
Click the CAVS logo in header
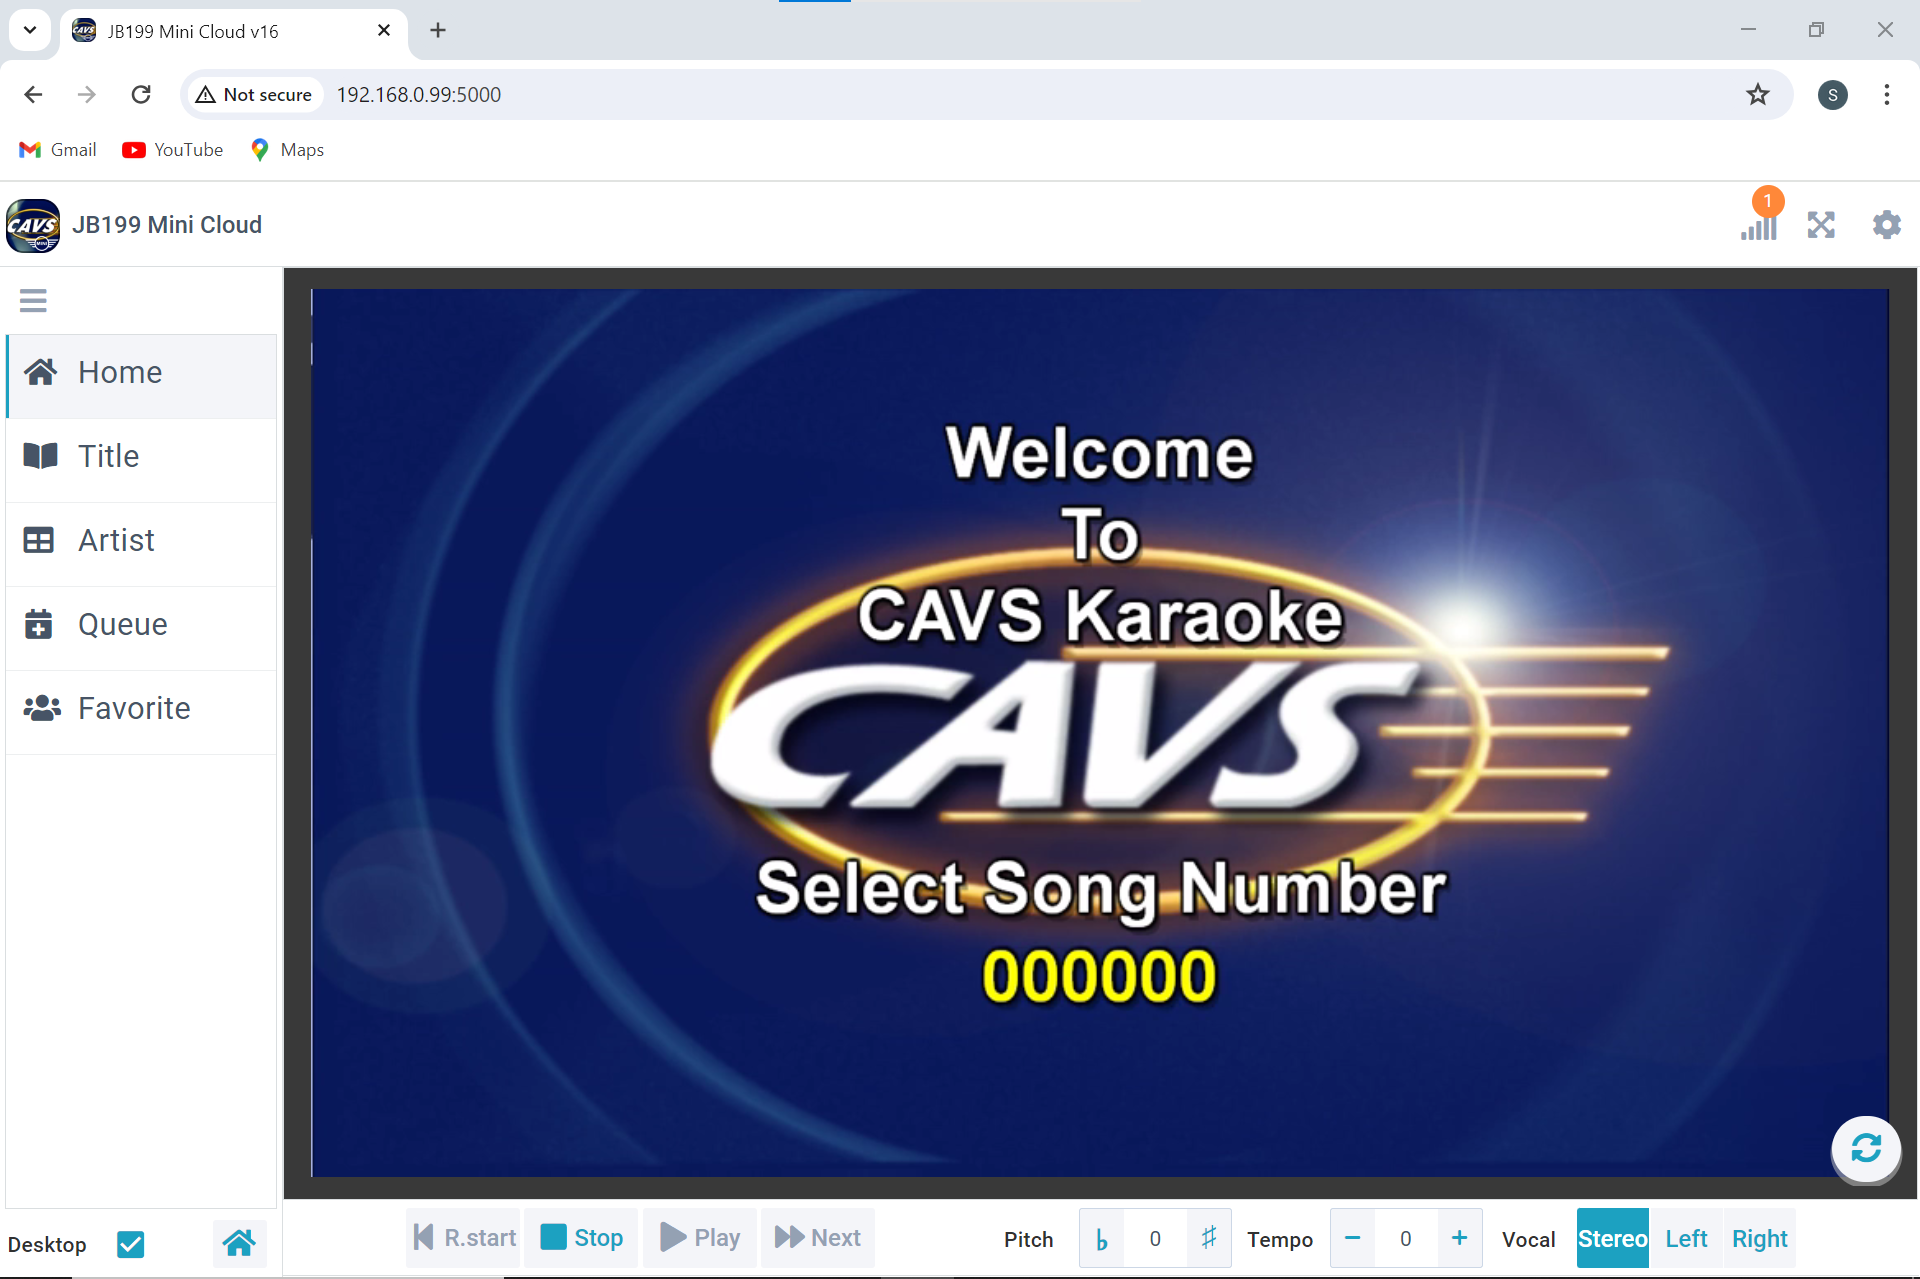coord(33,225)
